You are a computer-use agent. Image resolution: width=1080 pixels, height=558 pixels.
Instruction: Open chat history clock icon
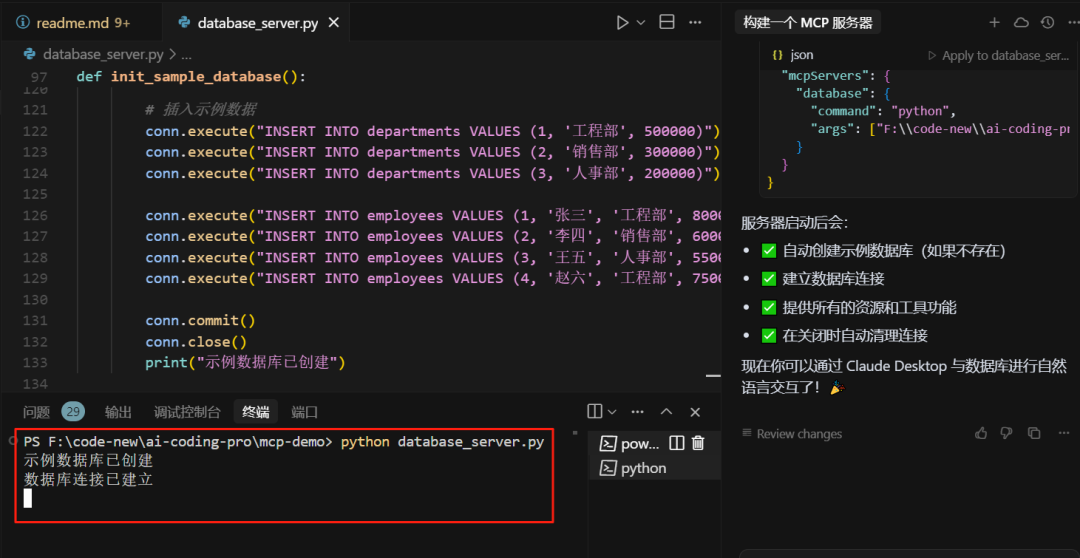[1047, 22]
